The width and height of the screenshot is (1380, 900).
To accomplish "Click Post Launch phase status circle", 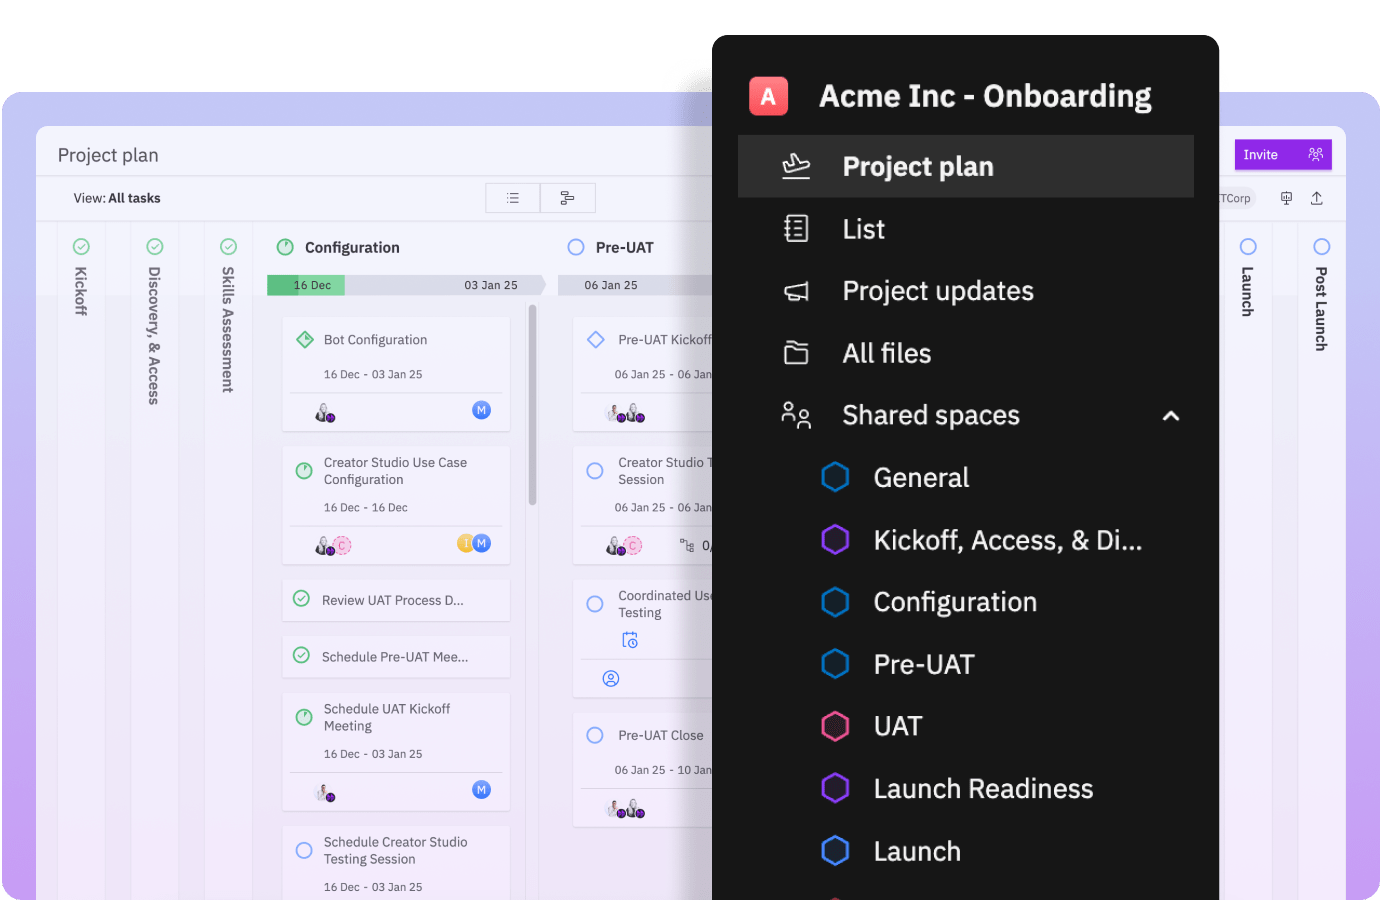I will click(x=1322, y=247).
